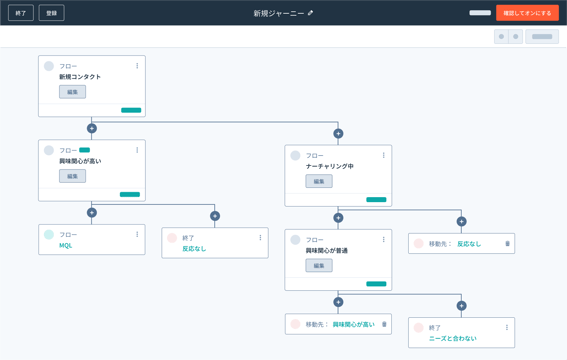Edit journey name with pencil icon

(x=310, y=13)
